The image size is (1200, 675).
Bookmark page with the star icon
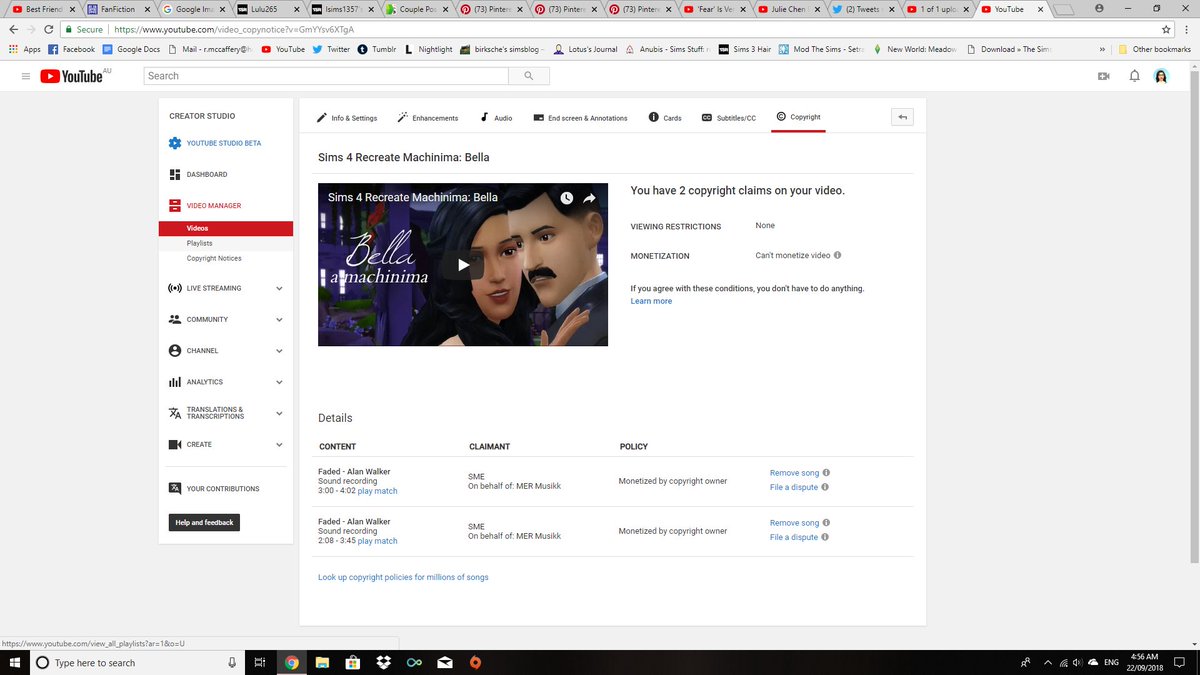tap(1166, 29)
